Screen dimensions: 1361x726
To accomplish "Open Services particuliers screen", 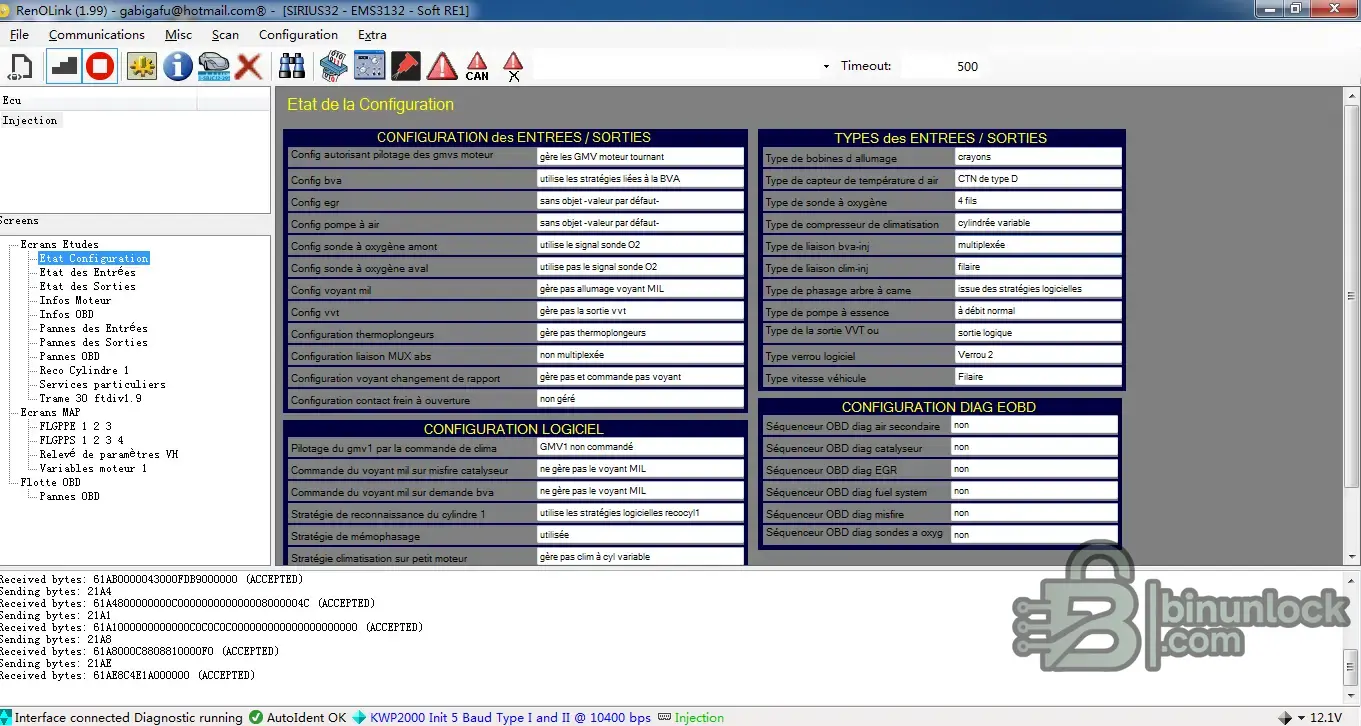I will pyautogui.click(x=102, y=384).
